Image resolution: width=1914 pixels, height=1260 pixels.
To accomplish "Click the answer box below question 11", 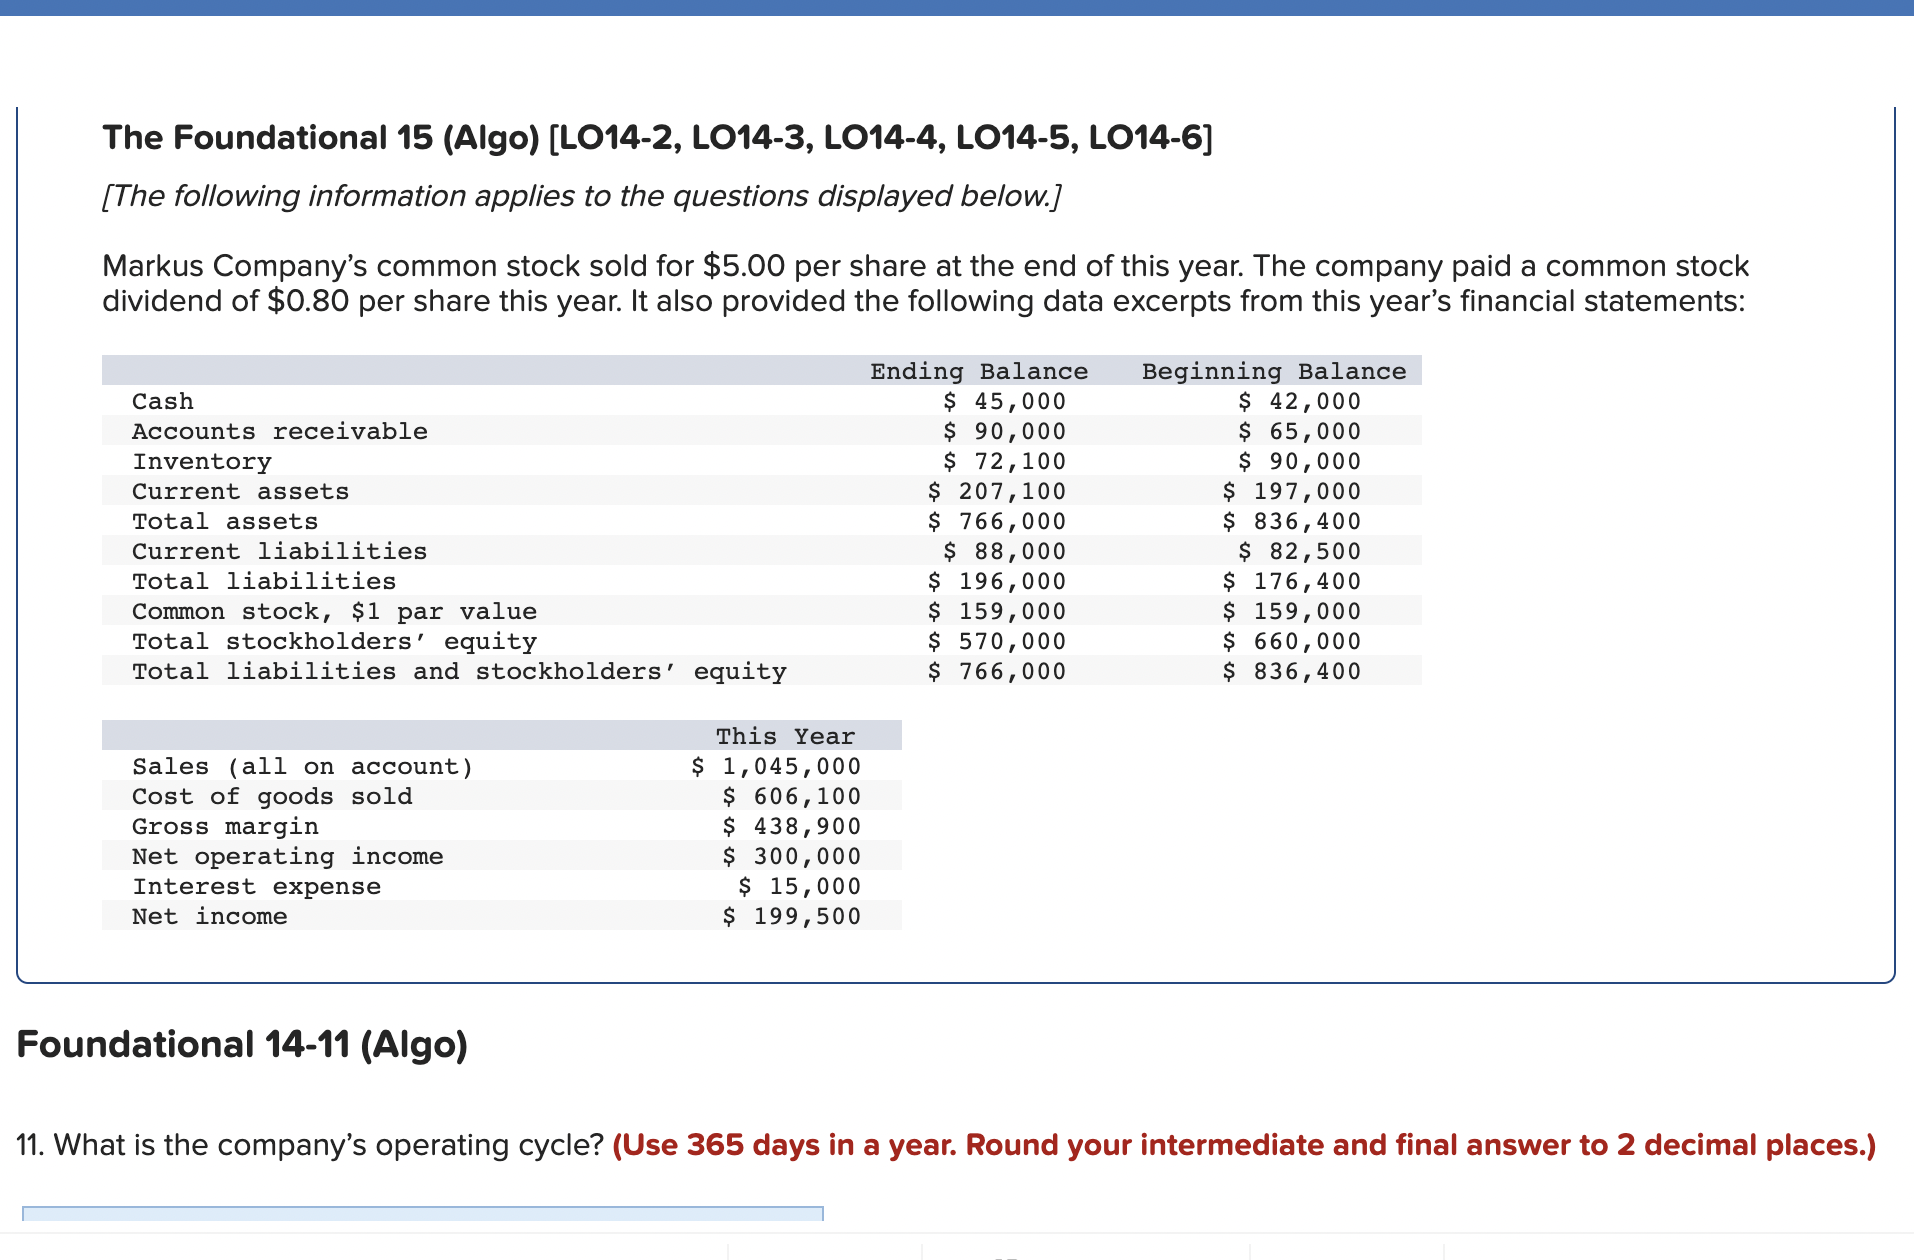I will (x=423, y=1213).
